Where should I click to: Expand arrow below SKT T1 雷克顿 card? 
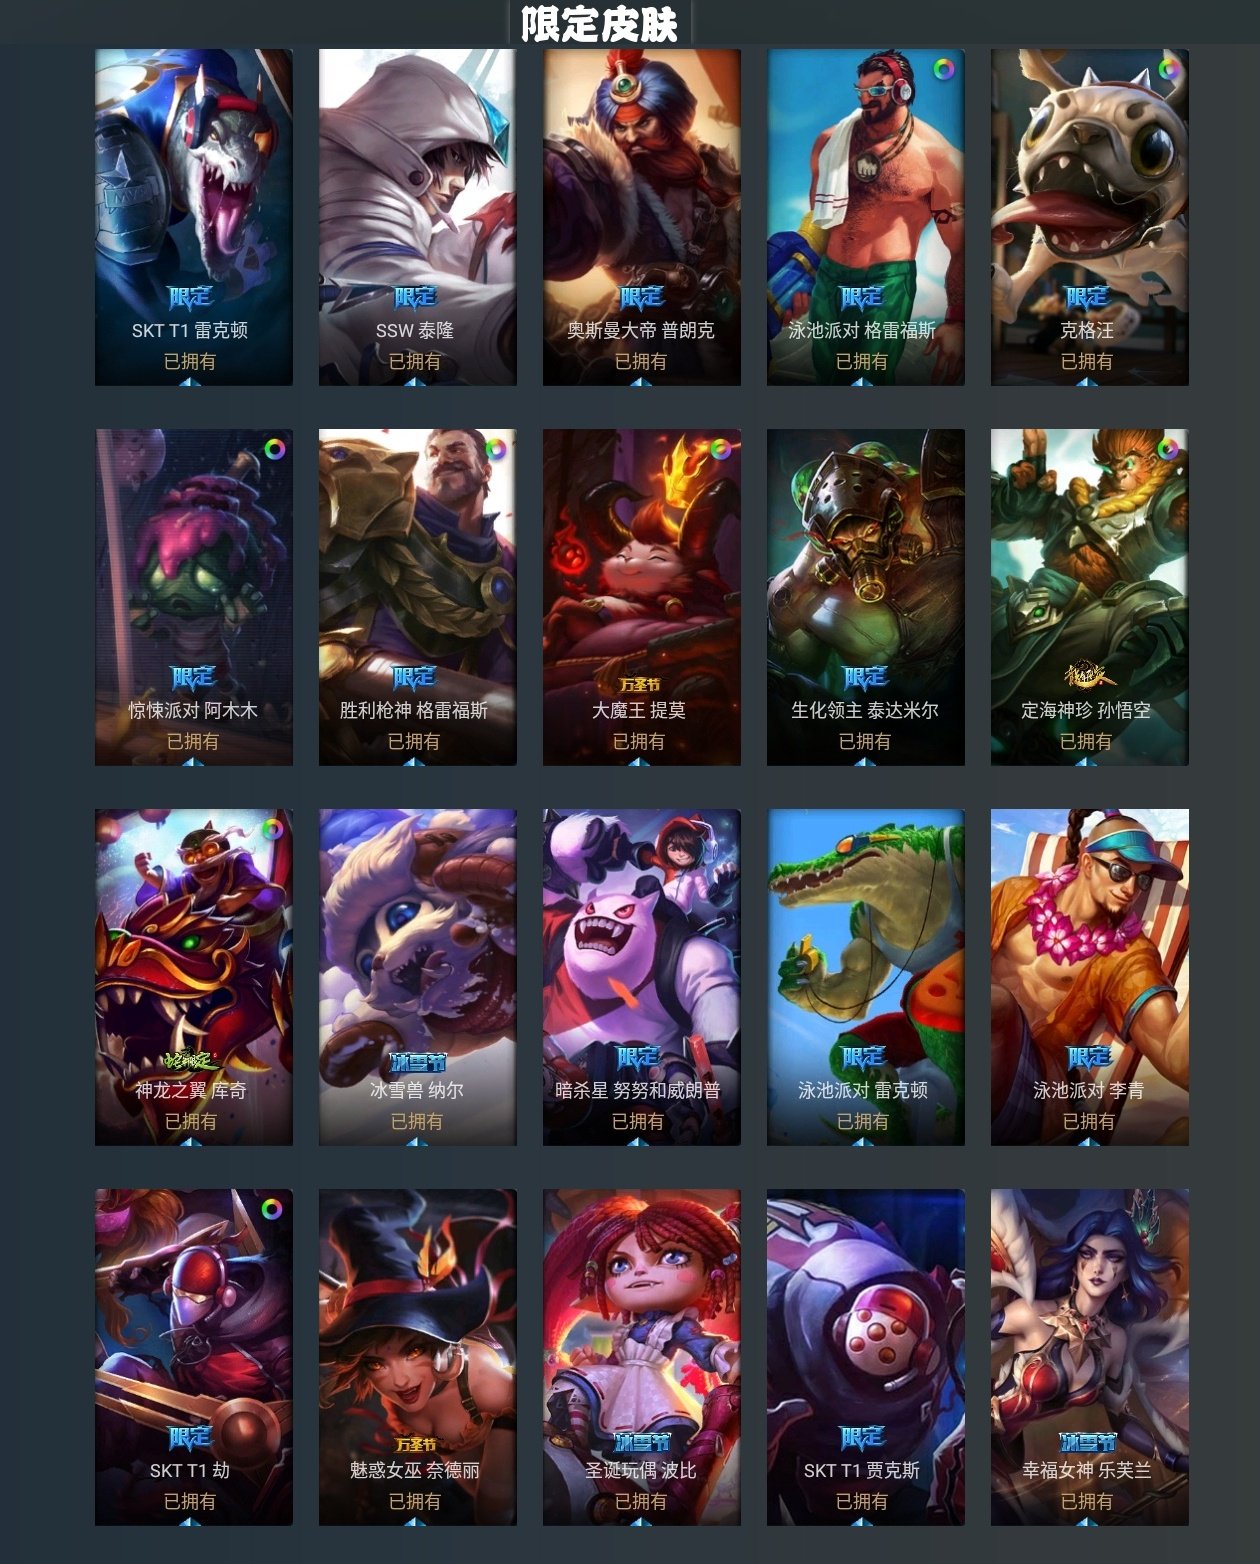pyautogui.click(x=190, y=381)
